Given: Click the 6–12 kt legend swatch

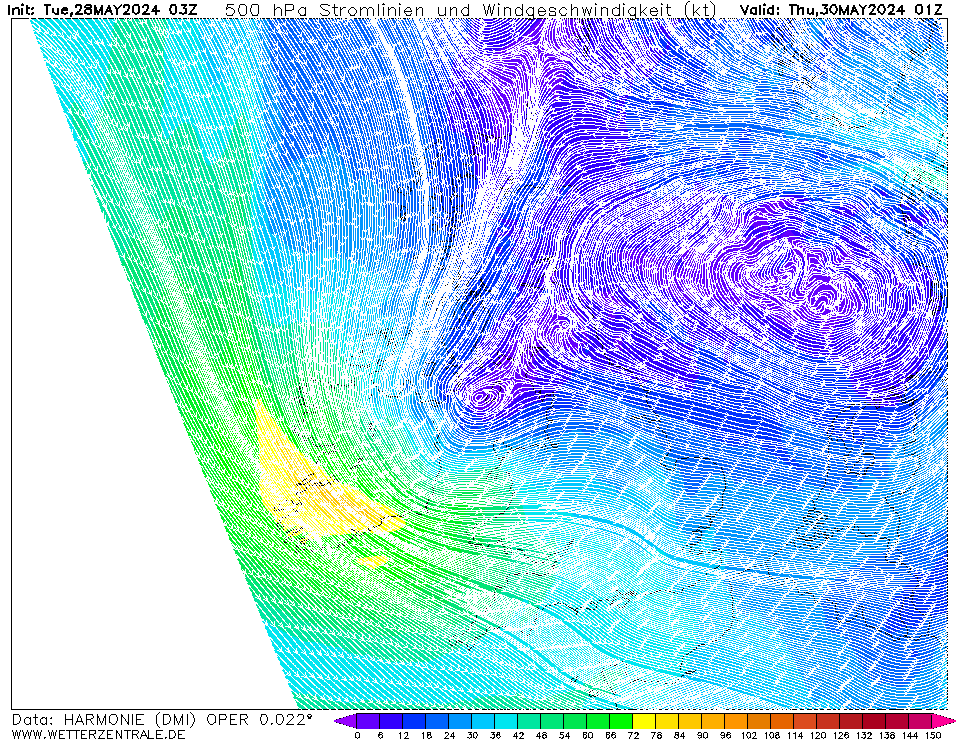Looking at the screenshot, I should coord(391,721).
